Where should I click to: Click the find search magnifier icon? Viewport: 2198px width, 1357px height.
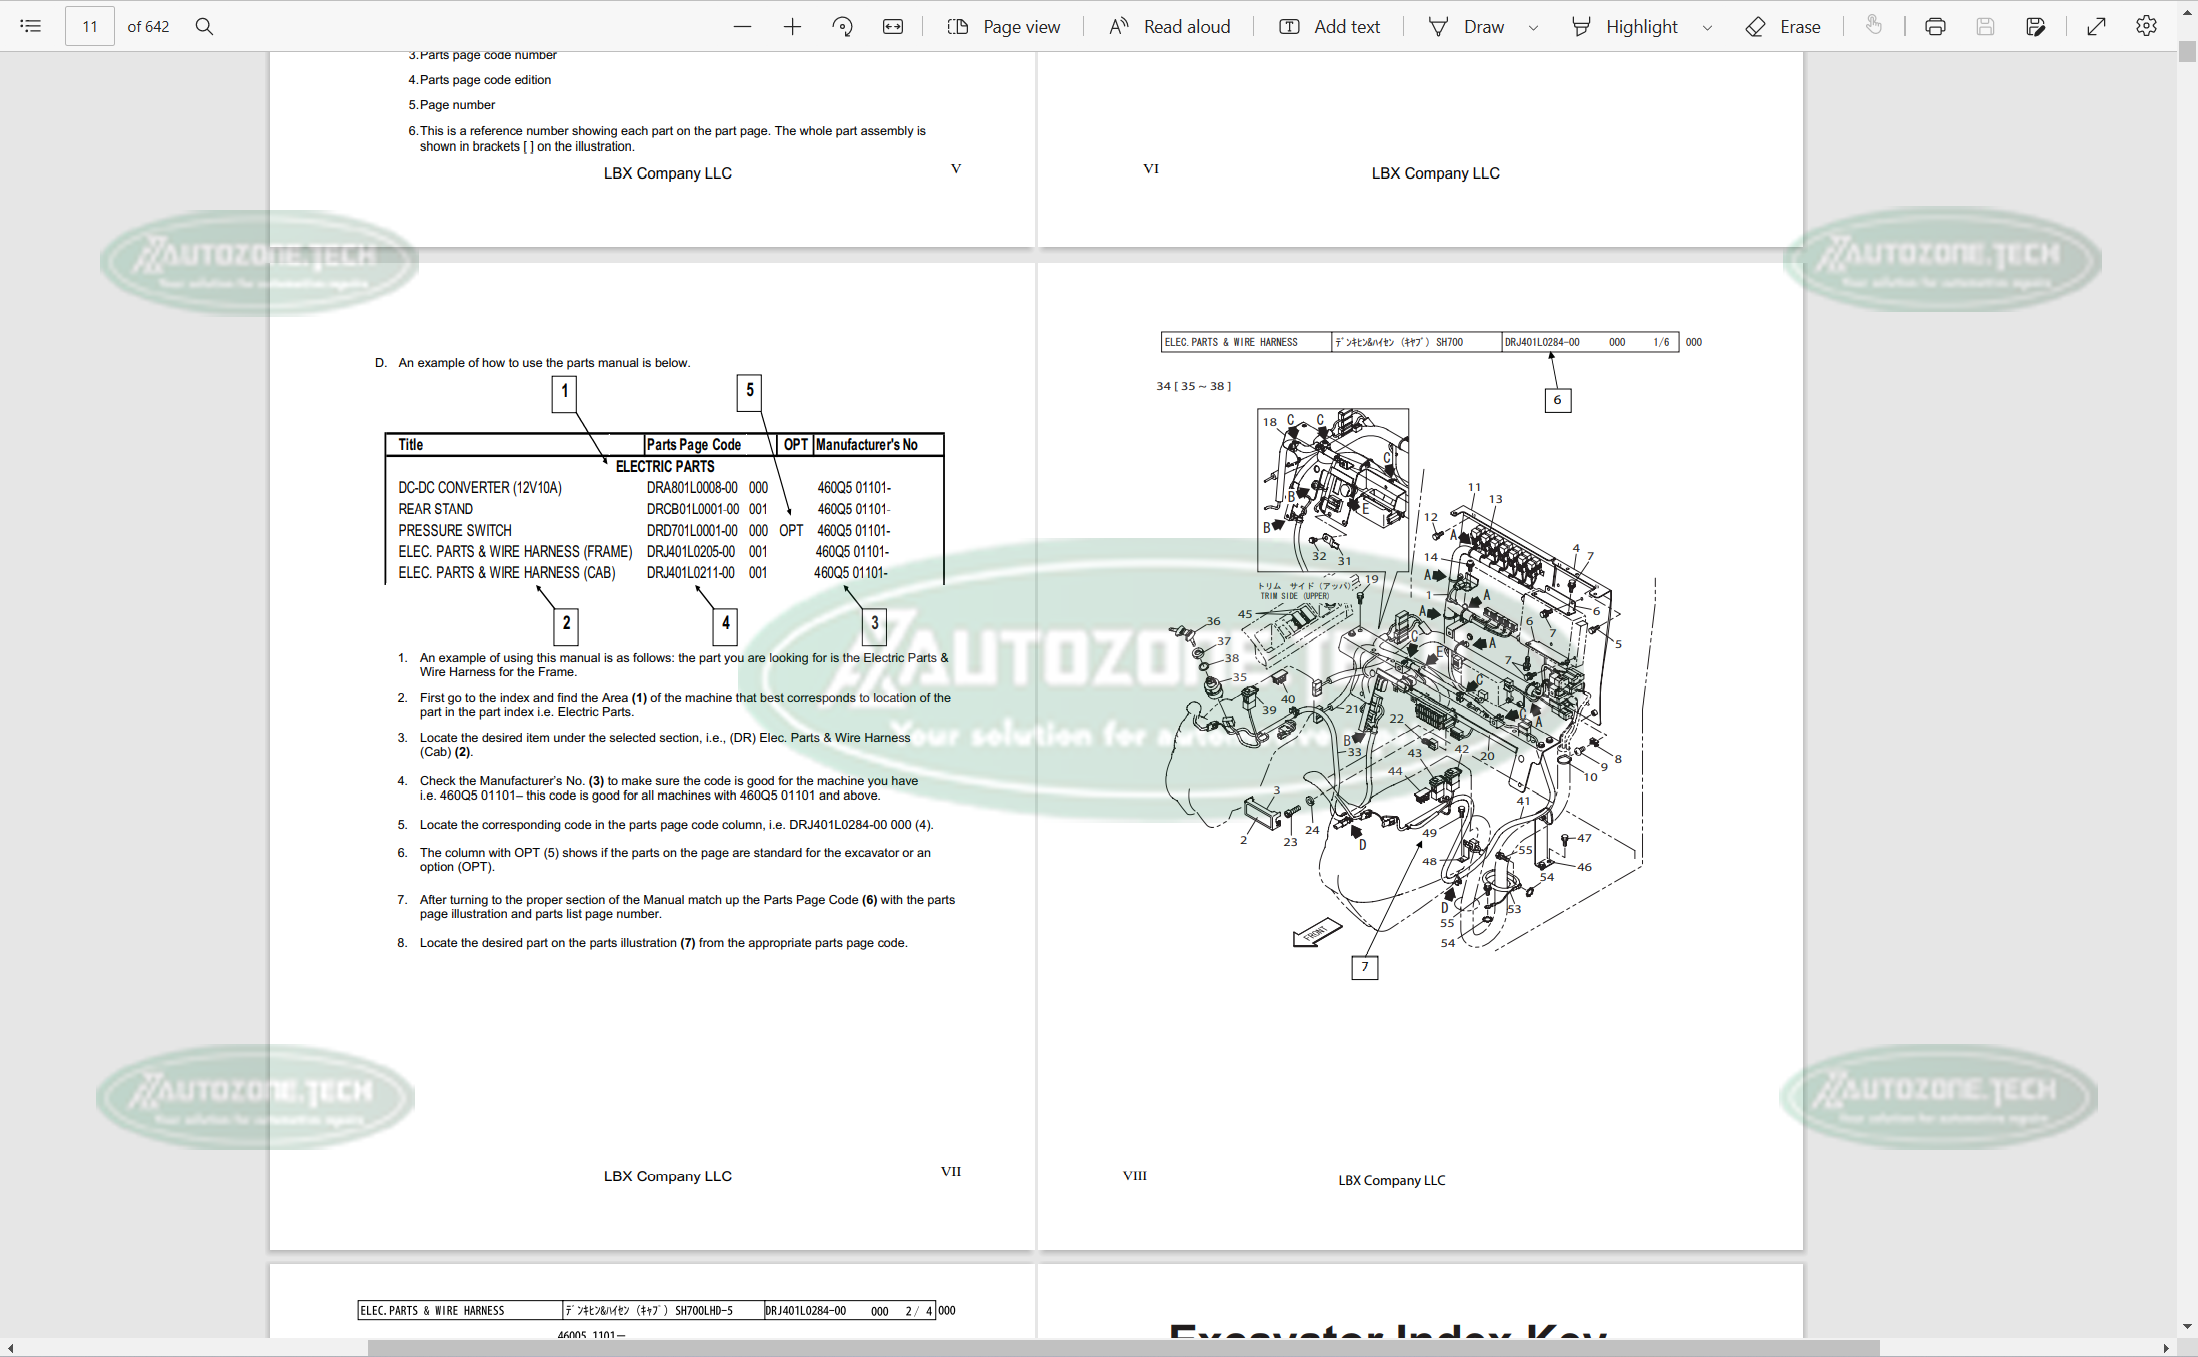click(x=204, y=26)
